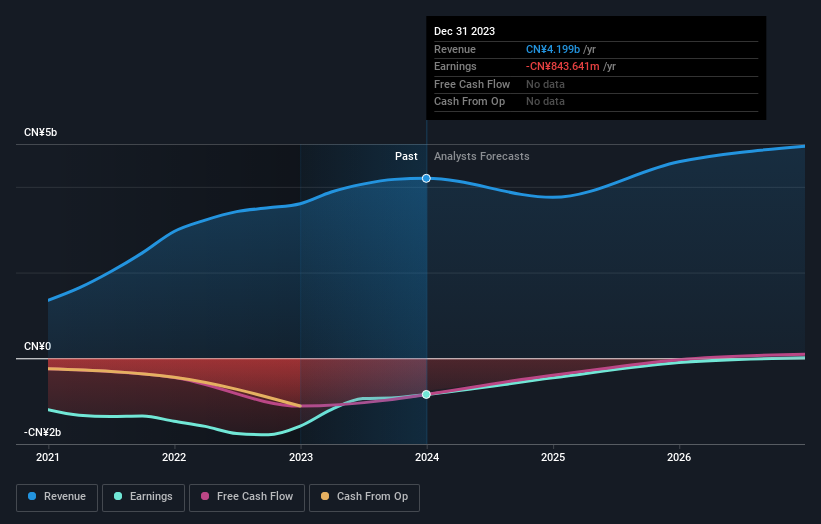
Task: Toggle the Free Cash Flow legend button
Action: [x=247, y=497]
